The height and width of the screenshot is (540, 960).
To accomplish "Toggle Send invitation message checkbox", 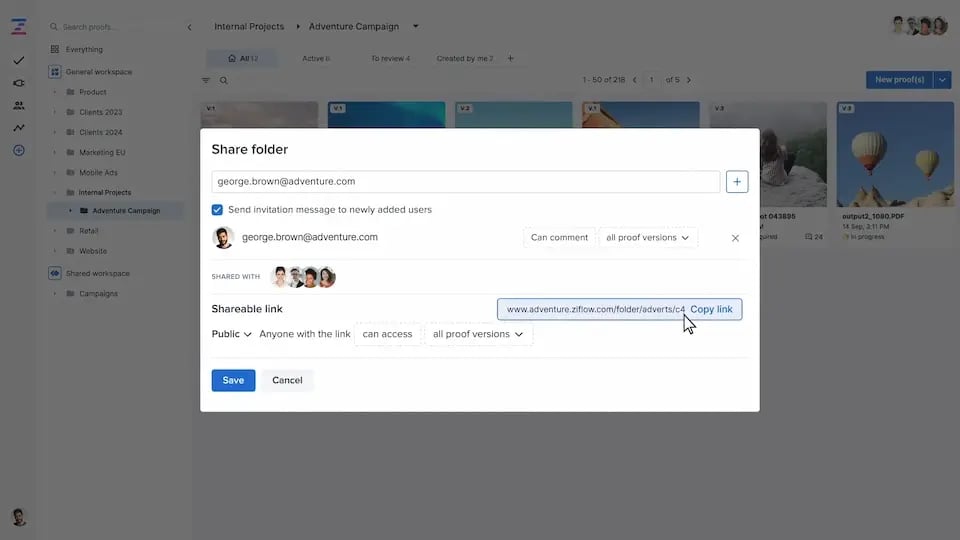I will (x=217, y=209).
